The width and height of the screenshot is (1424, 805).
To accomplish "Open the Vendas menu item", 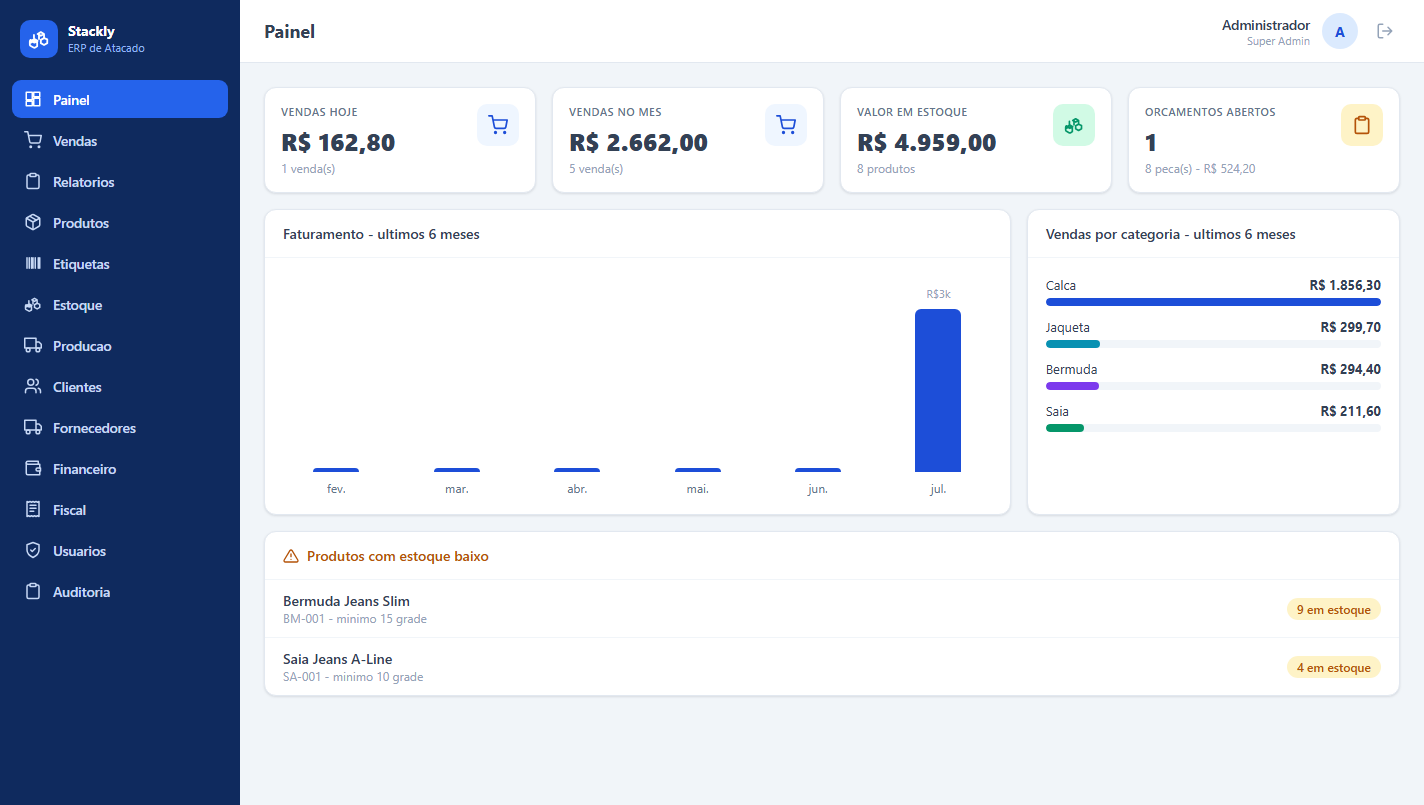I will click(x=120, y=140).
